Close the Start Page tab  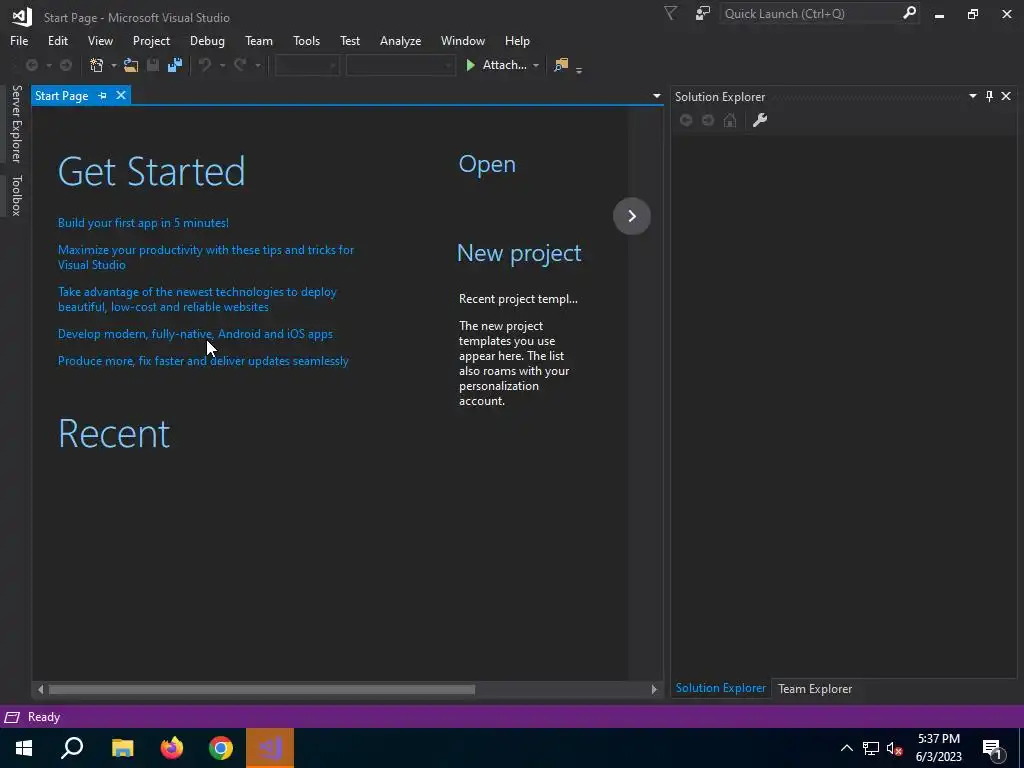point(121,95)
